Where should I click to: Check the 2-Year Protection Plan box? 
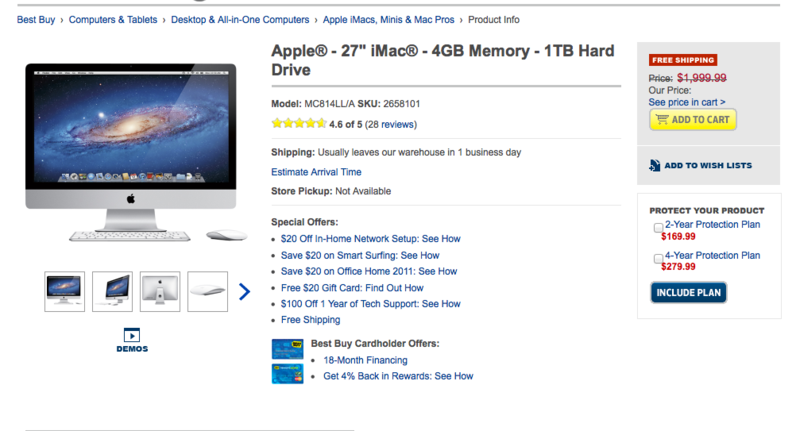point(658,227)
